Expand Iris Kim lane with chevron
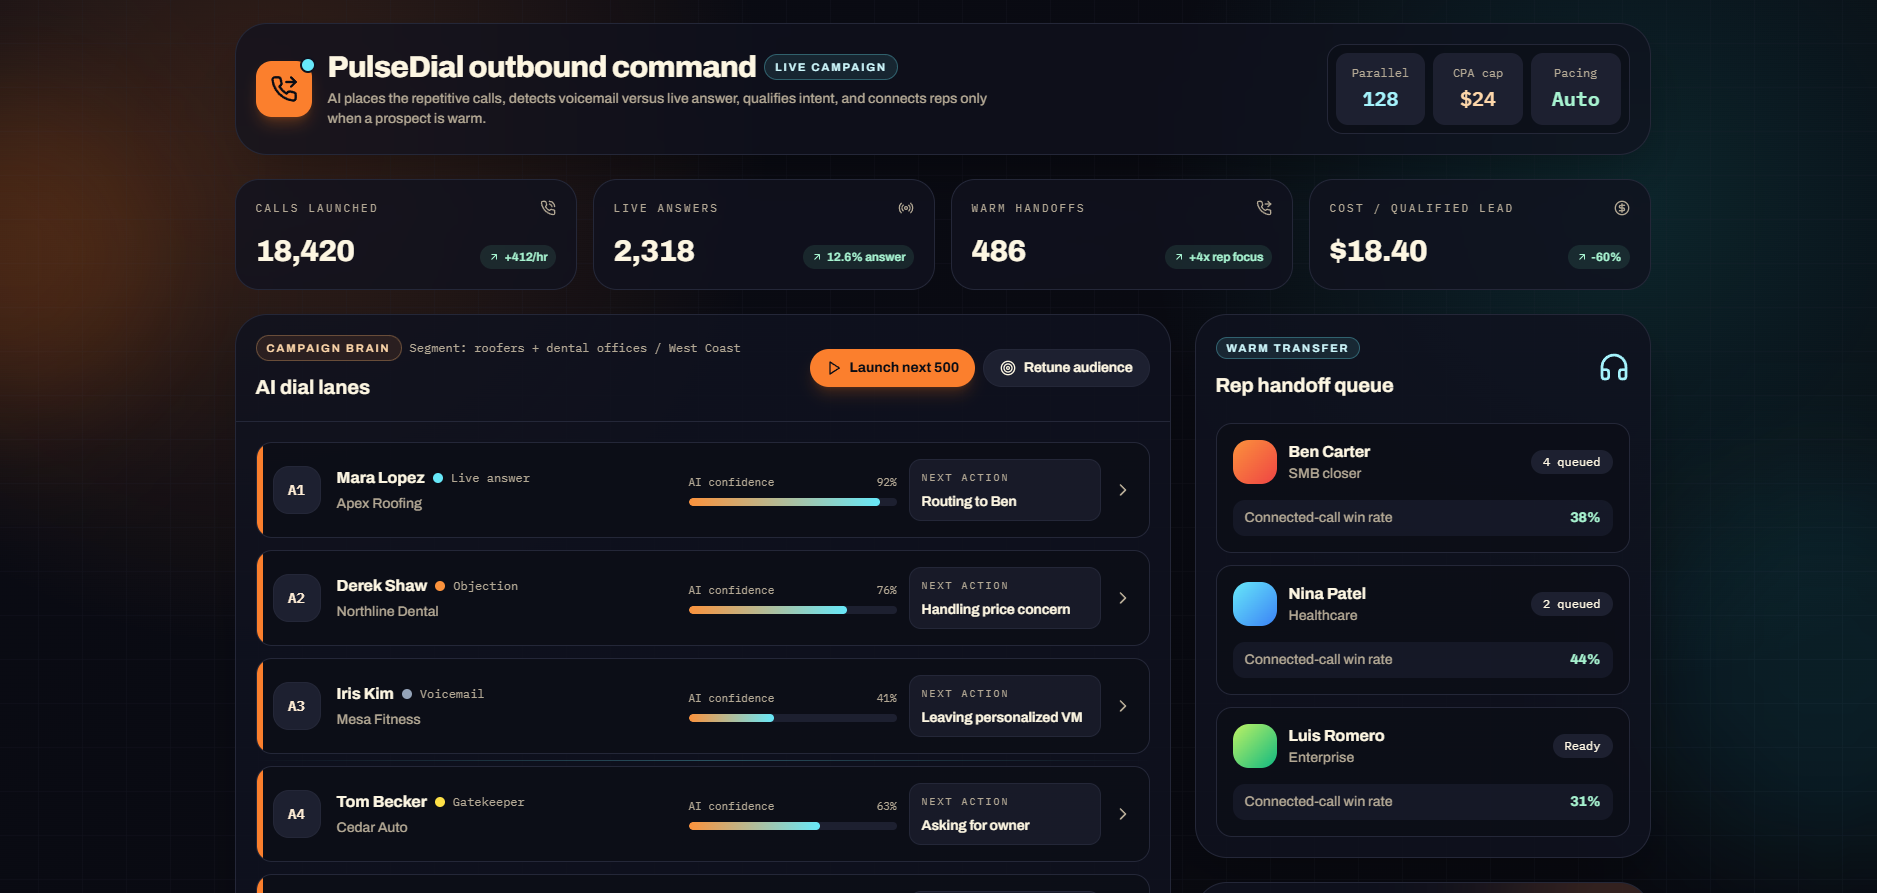This screenshot has width=1877, height=893. tap(1123, 706)
